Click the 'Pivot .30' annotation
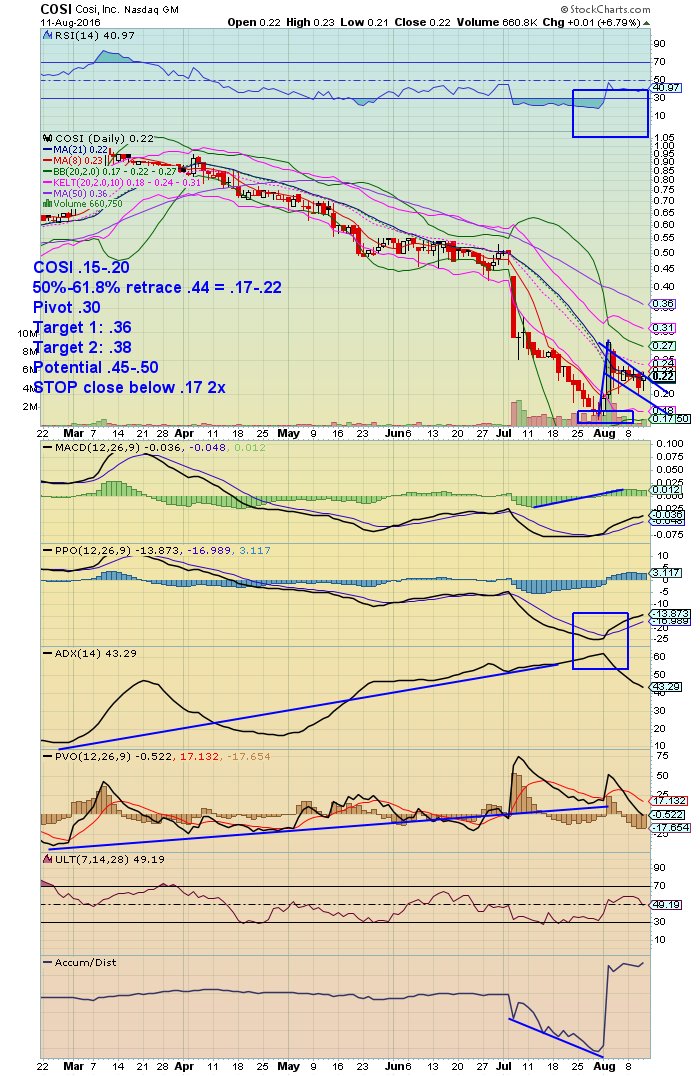The width and height of the screenshot is (700, 1076). tap(67, 307)
